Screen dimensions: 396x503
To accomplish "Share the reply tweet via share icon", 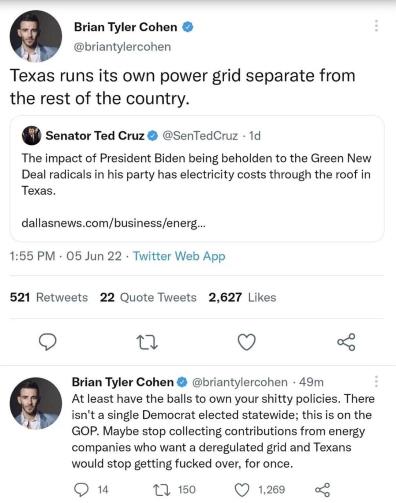I will pos(322,490).
